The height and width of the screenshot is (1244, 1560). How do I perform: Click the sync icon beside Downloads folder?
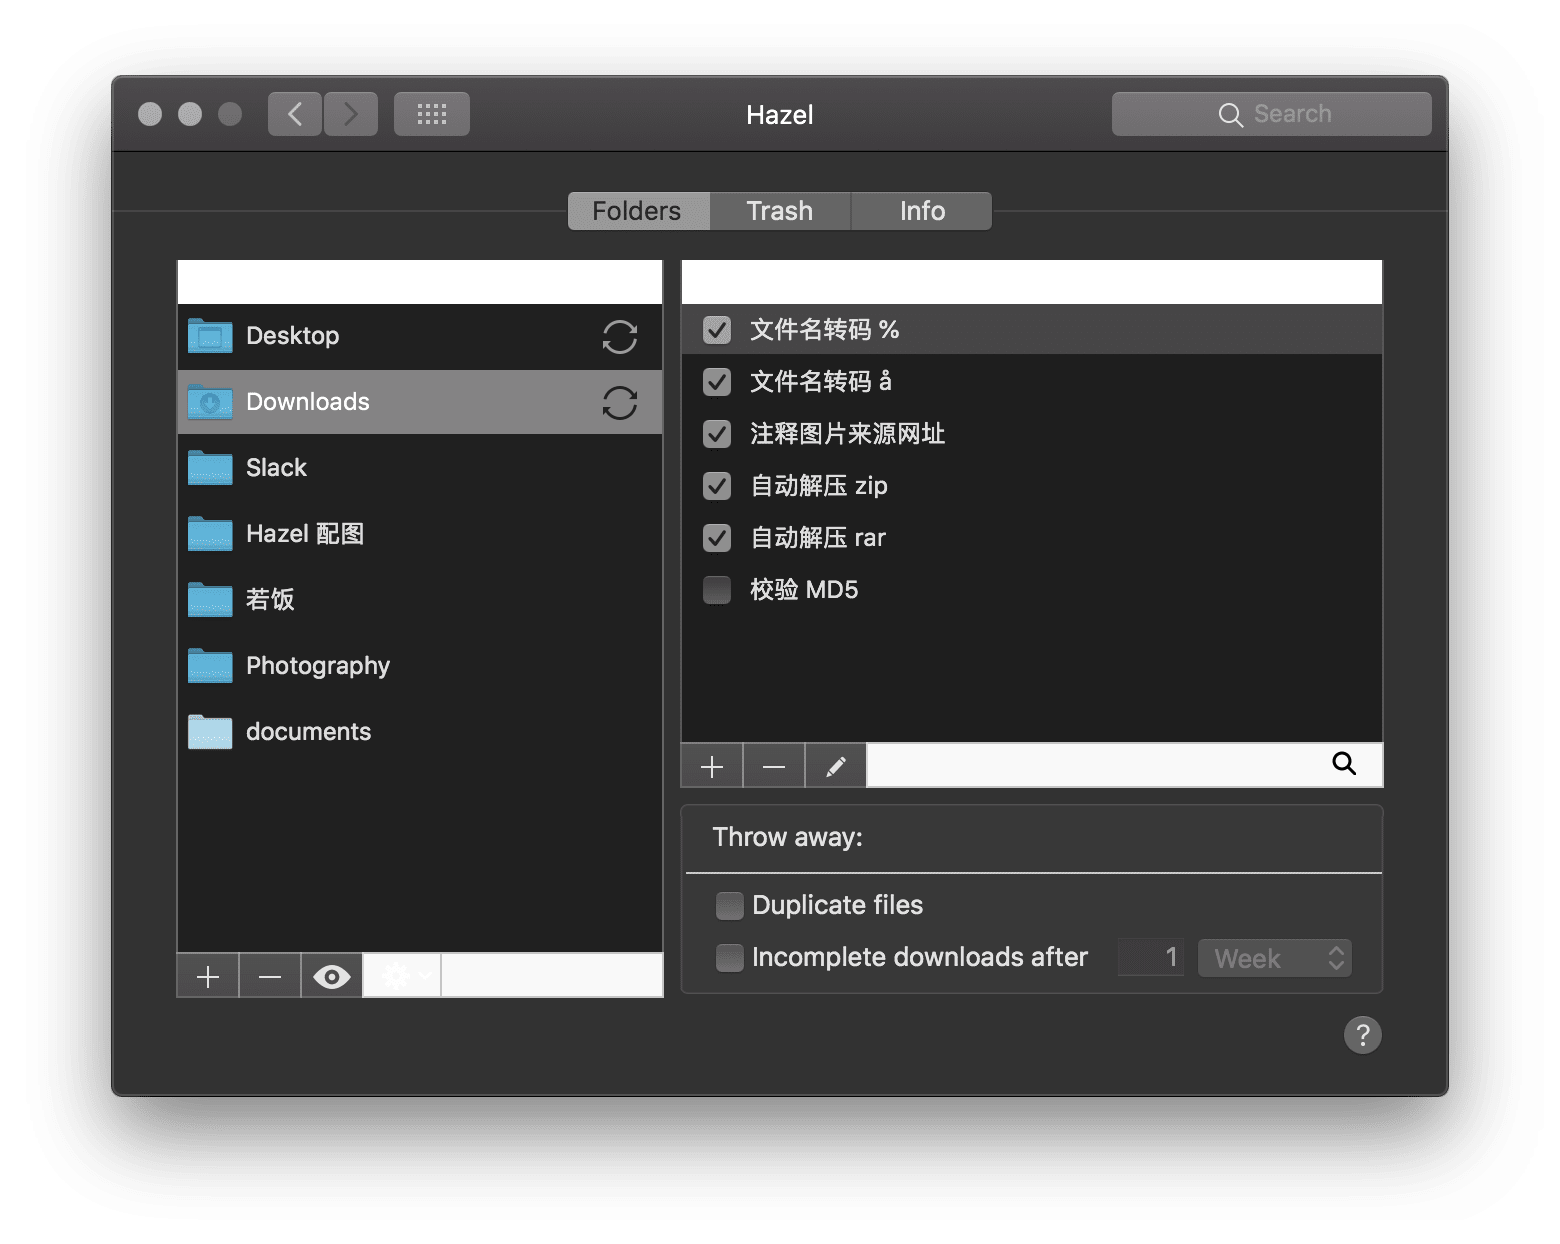[x=619, y=403]
